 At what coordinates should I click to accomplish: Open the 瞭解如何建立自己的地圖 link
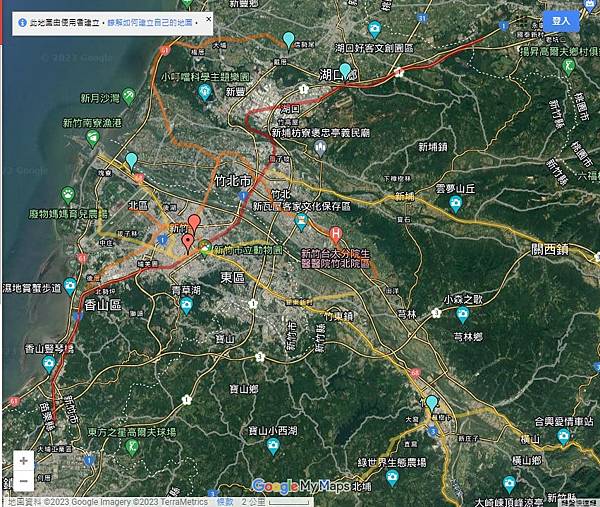(x=150, y=23)
